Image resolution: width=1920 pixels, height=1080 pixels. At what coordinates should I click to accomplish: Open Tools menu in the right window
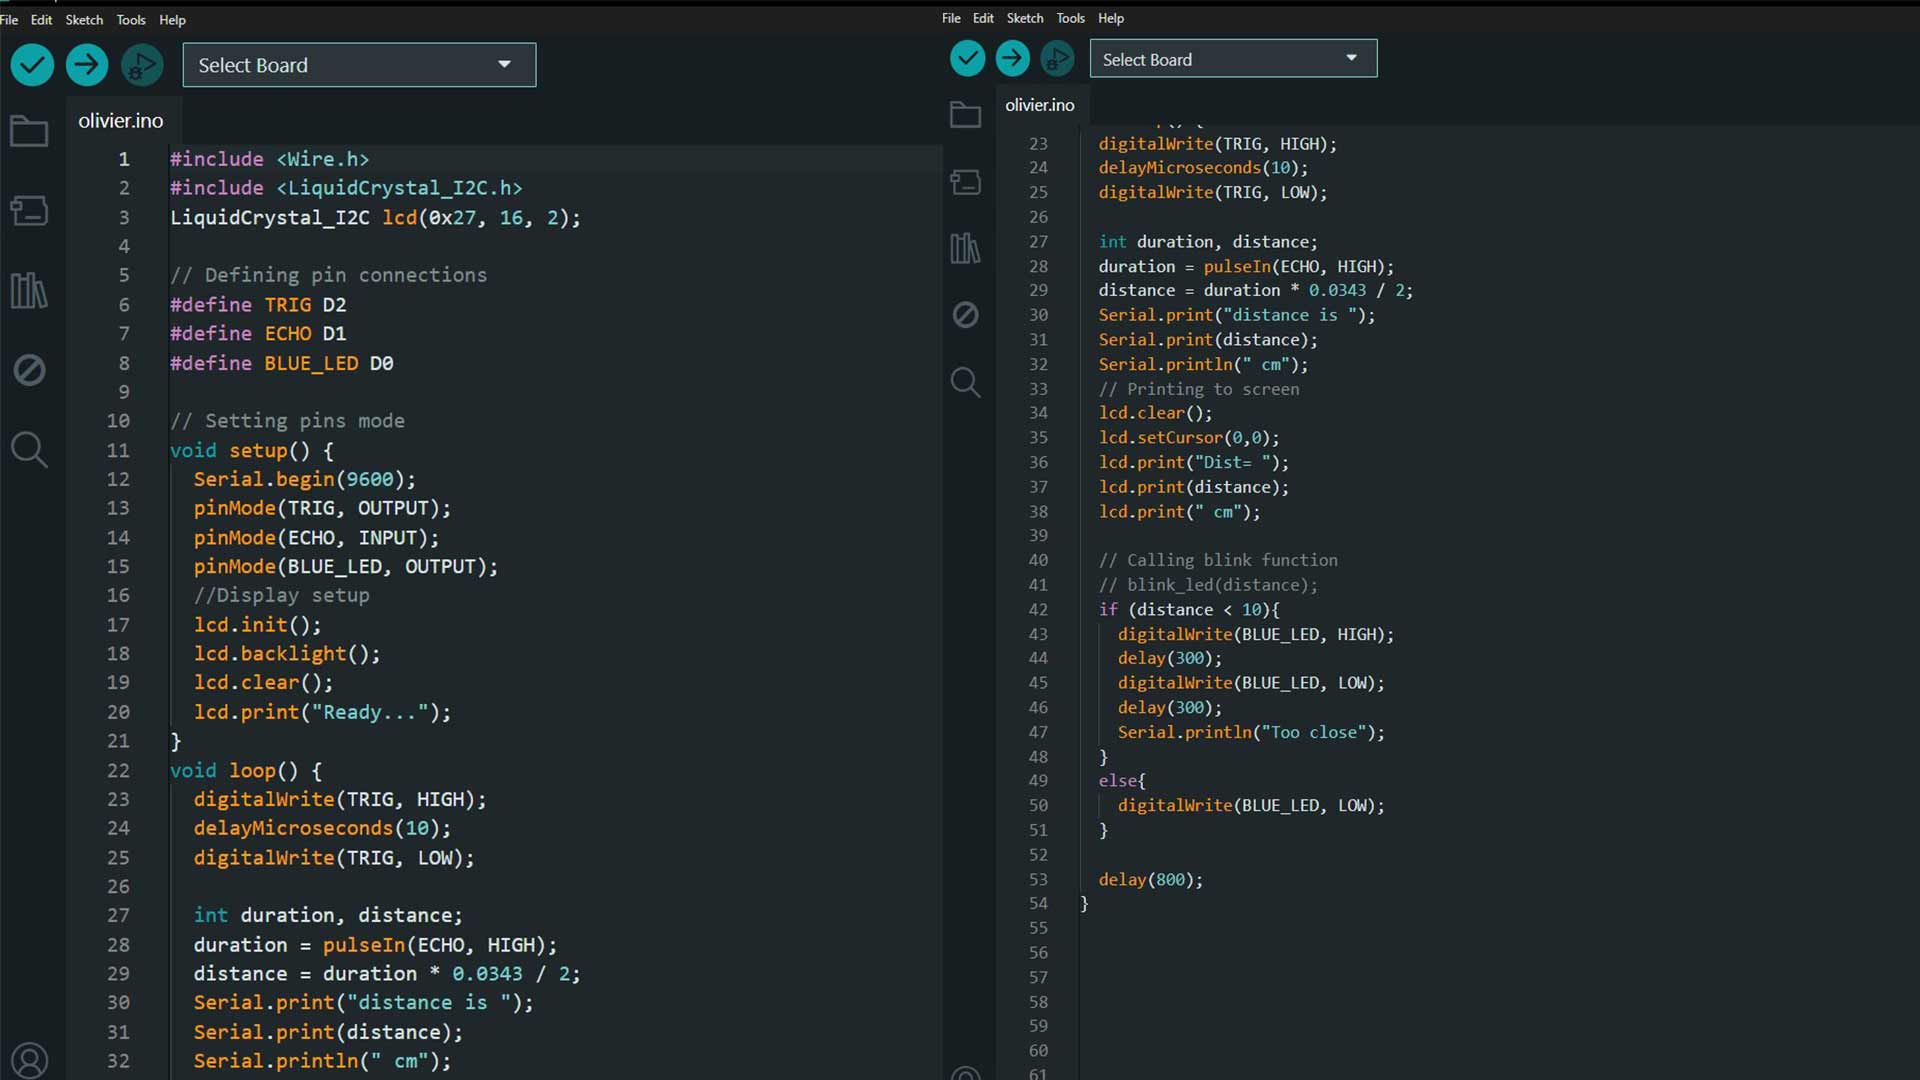[1070, 18]
